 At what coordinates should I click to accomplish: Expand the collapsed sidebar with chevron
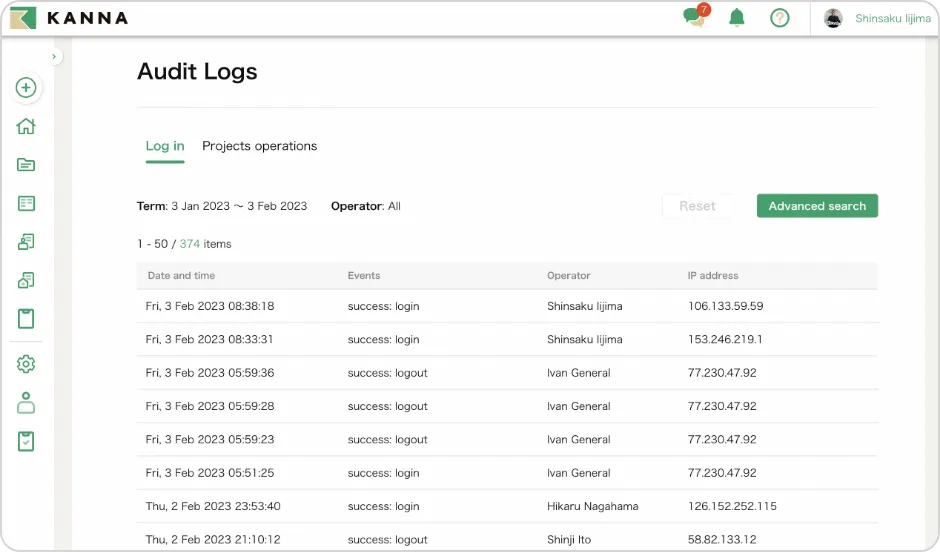(x=54, y=57)
